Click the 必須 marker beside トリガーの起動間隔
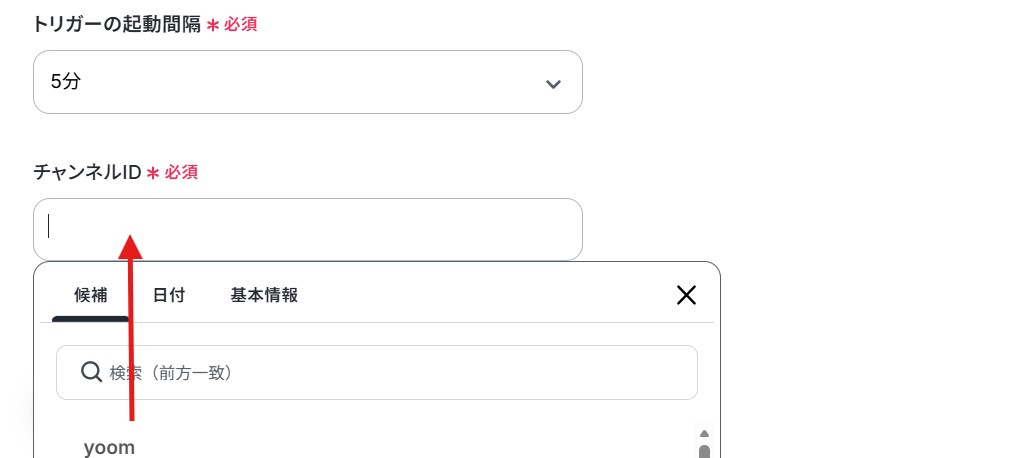1013x458 pixels. (x=240, y=25)
